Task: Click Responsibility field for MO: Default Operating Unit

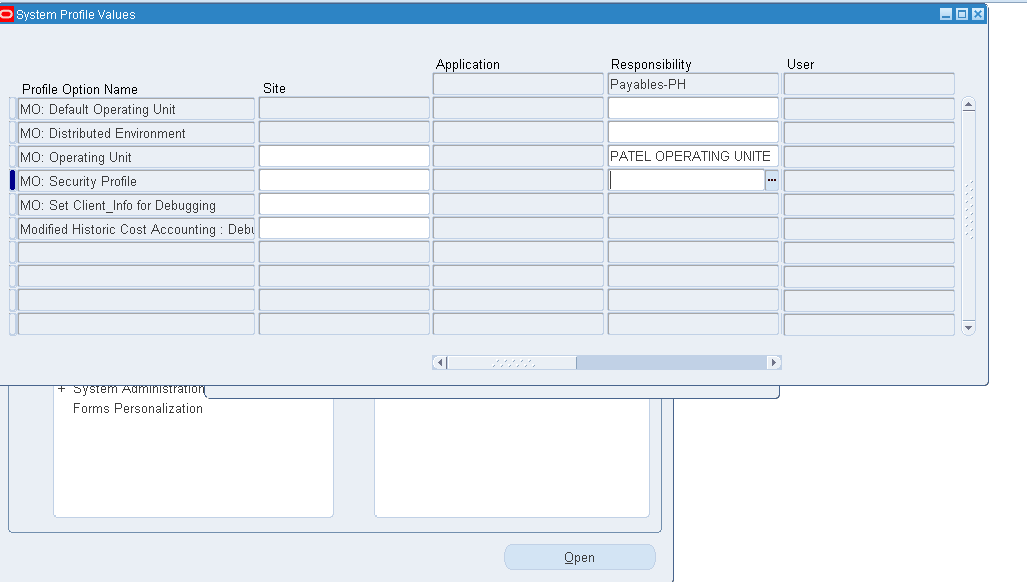Action: pyautogui.click(x=692, y=109)
